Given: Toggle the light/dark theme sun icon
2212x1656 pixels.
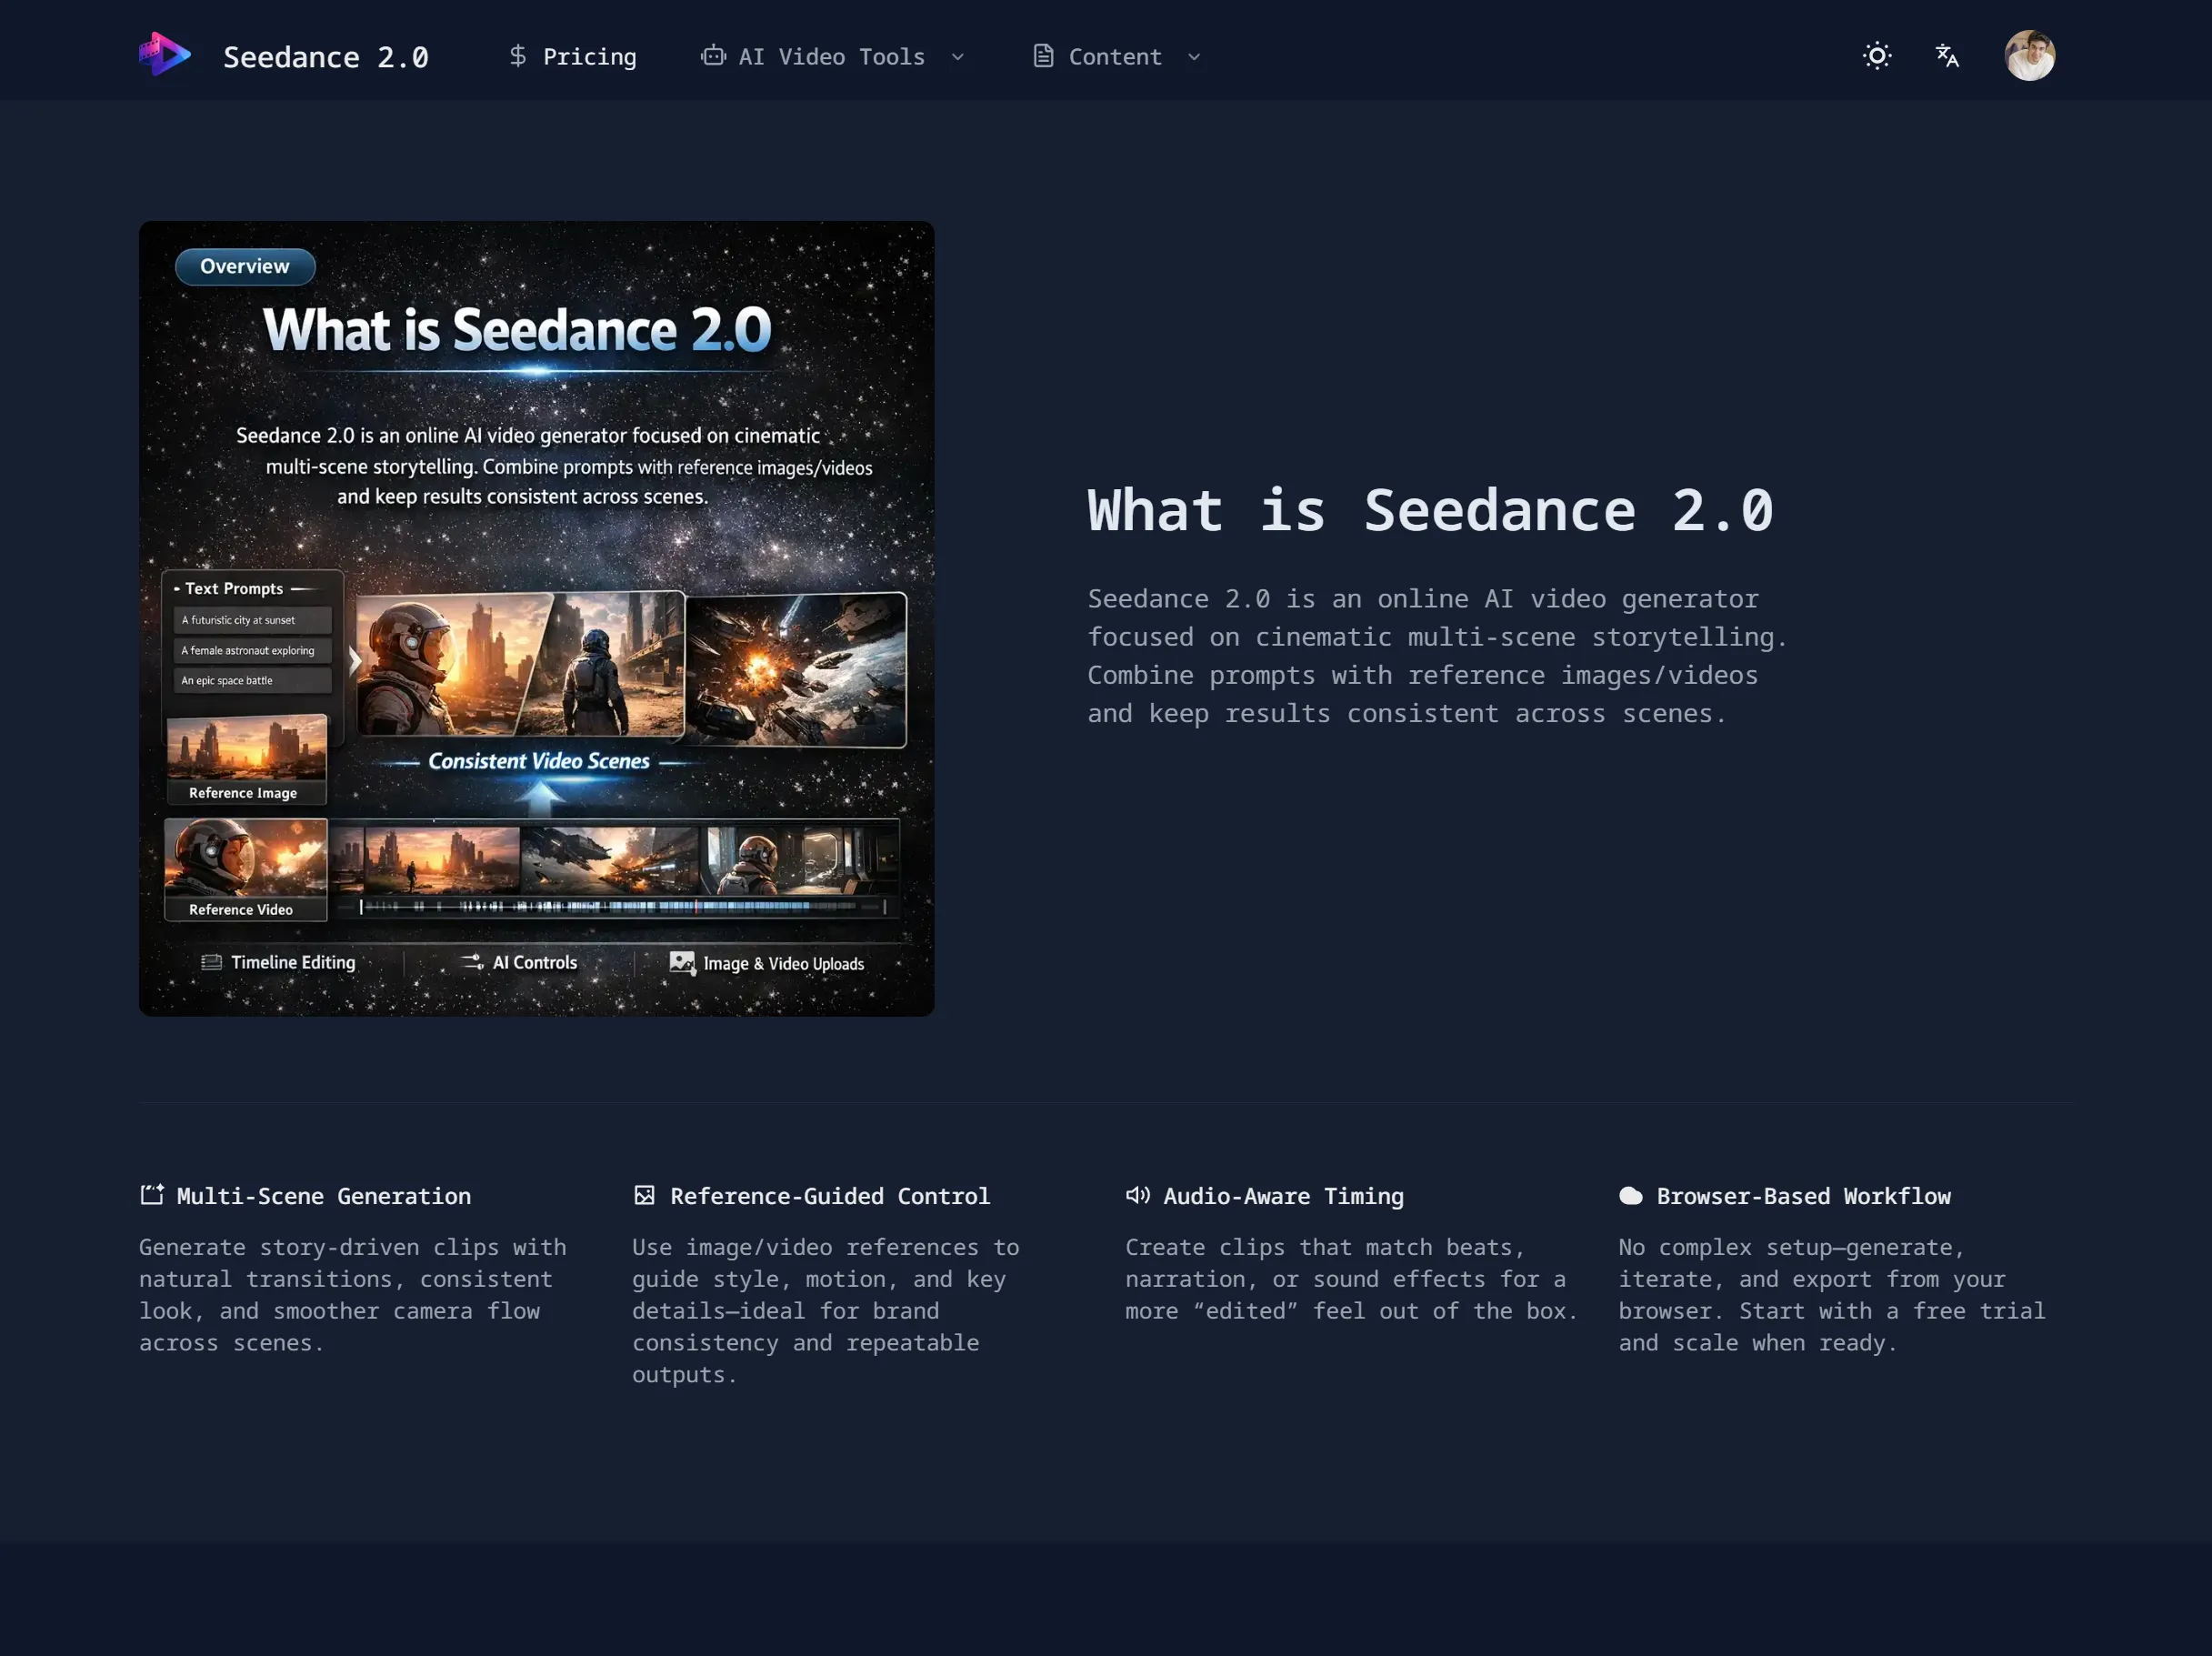Looking at the screenshot, I should 1877,56.
